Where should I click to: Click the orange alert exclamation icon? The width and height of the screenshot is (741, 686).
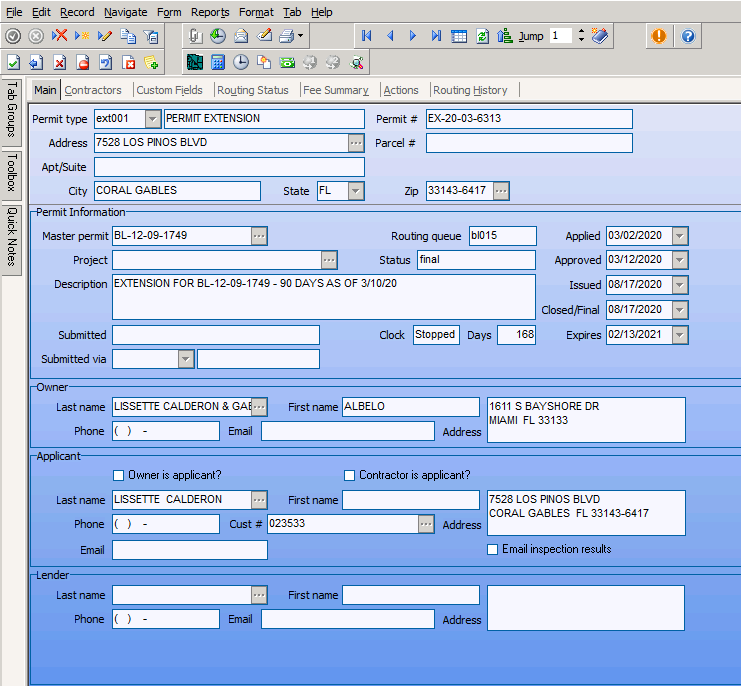pos(659,36)
